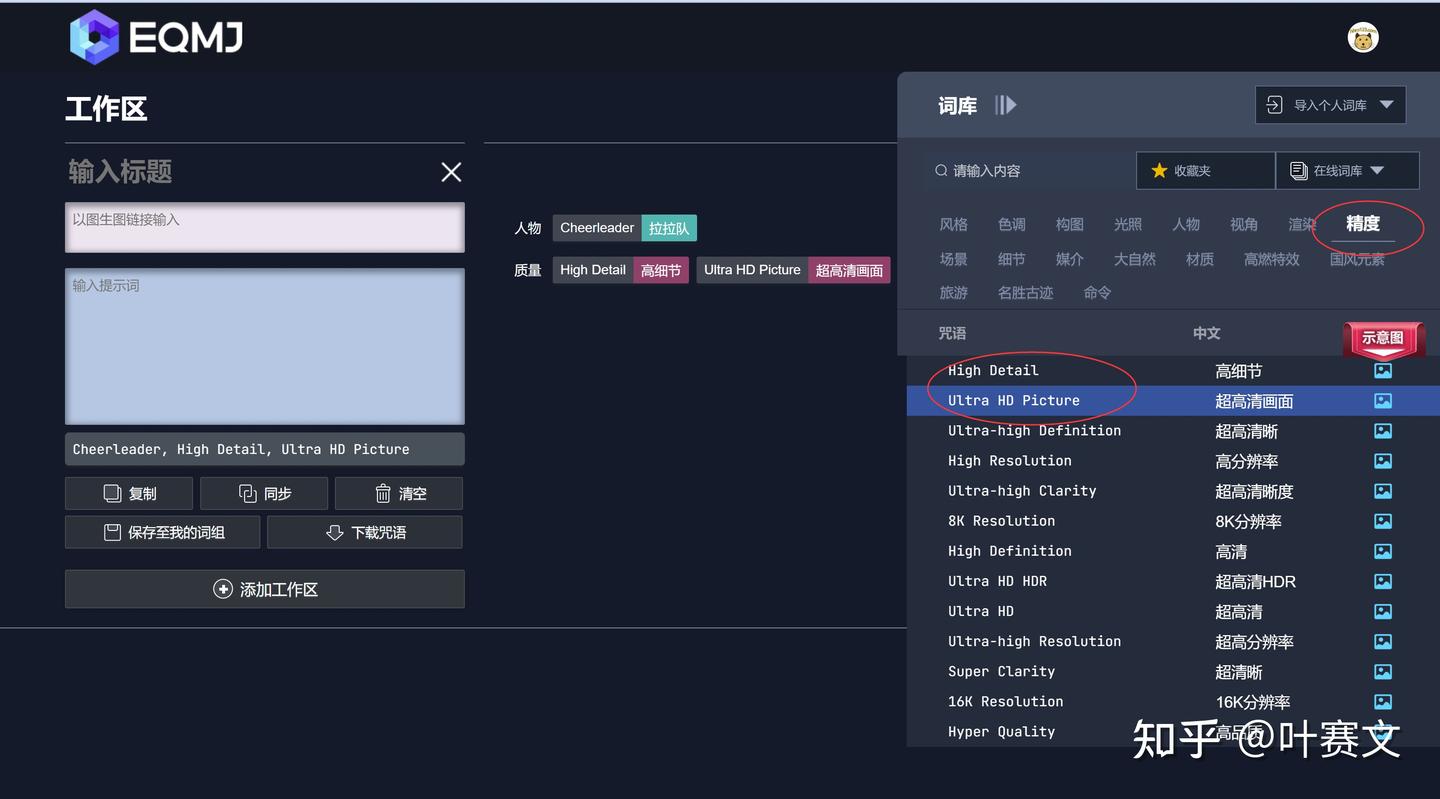The height and width of the screenshot is (799, 1440).
Task: Select the 人物 category tab
Action: tap(1186, 224)
